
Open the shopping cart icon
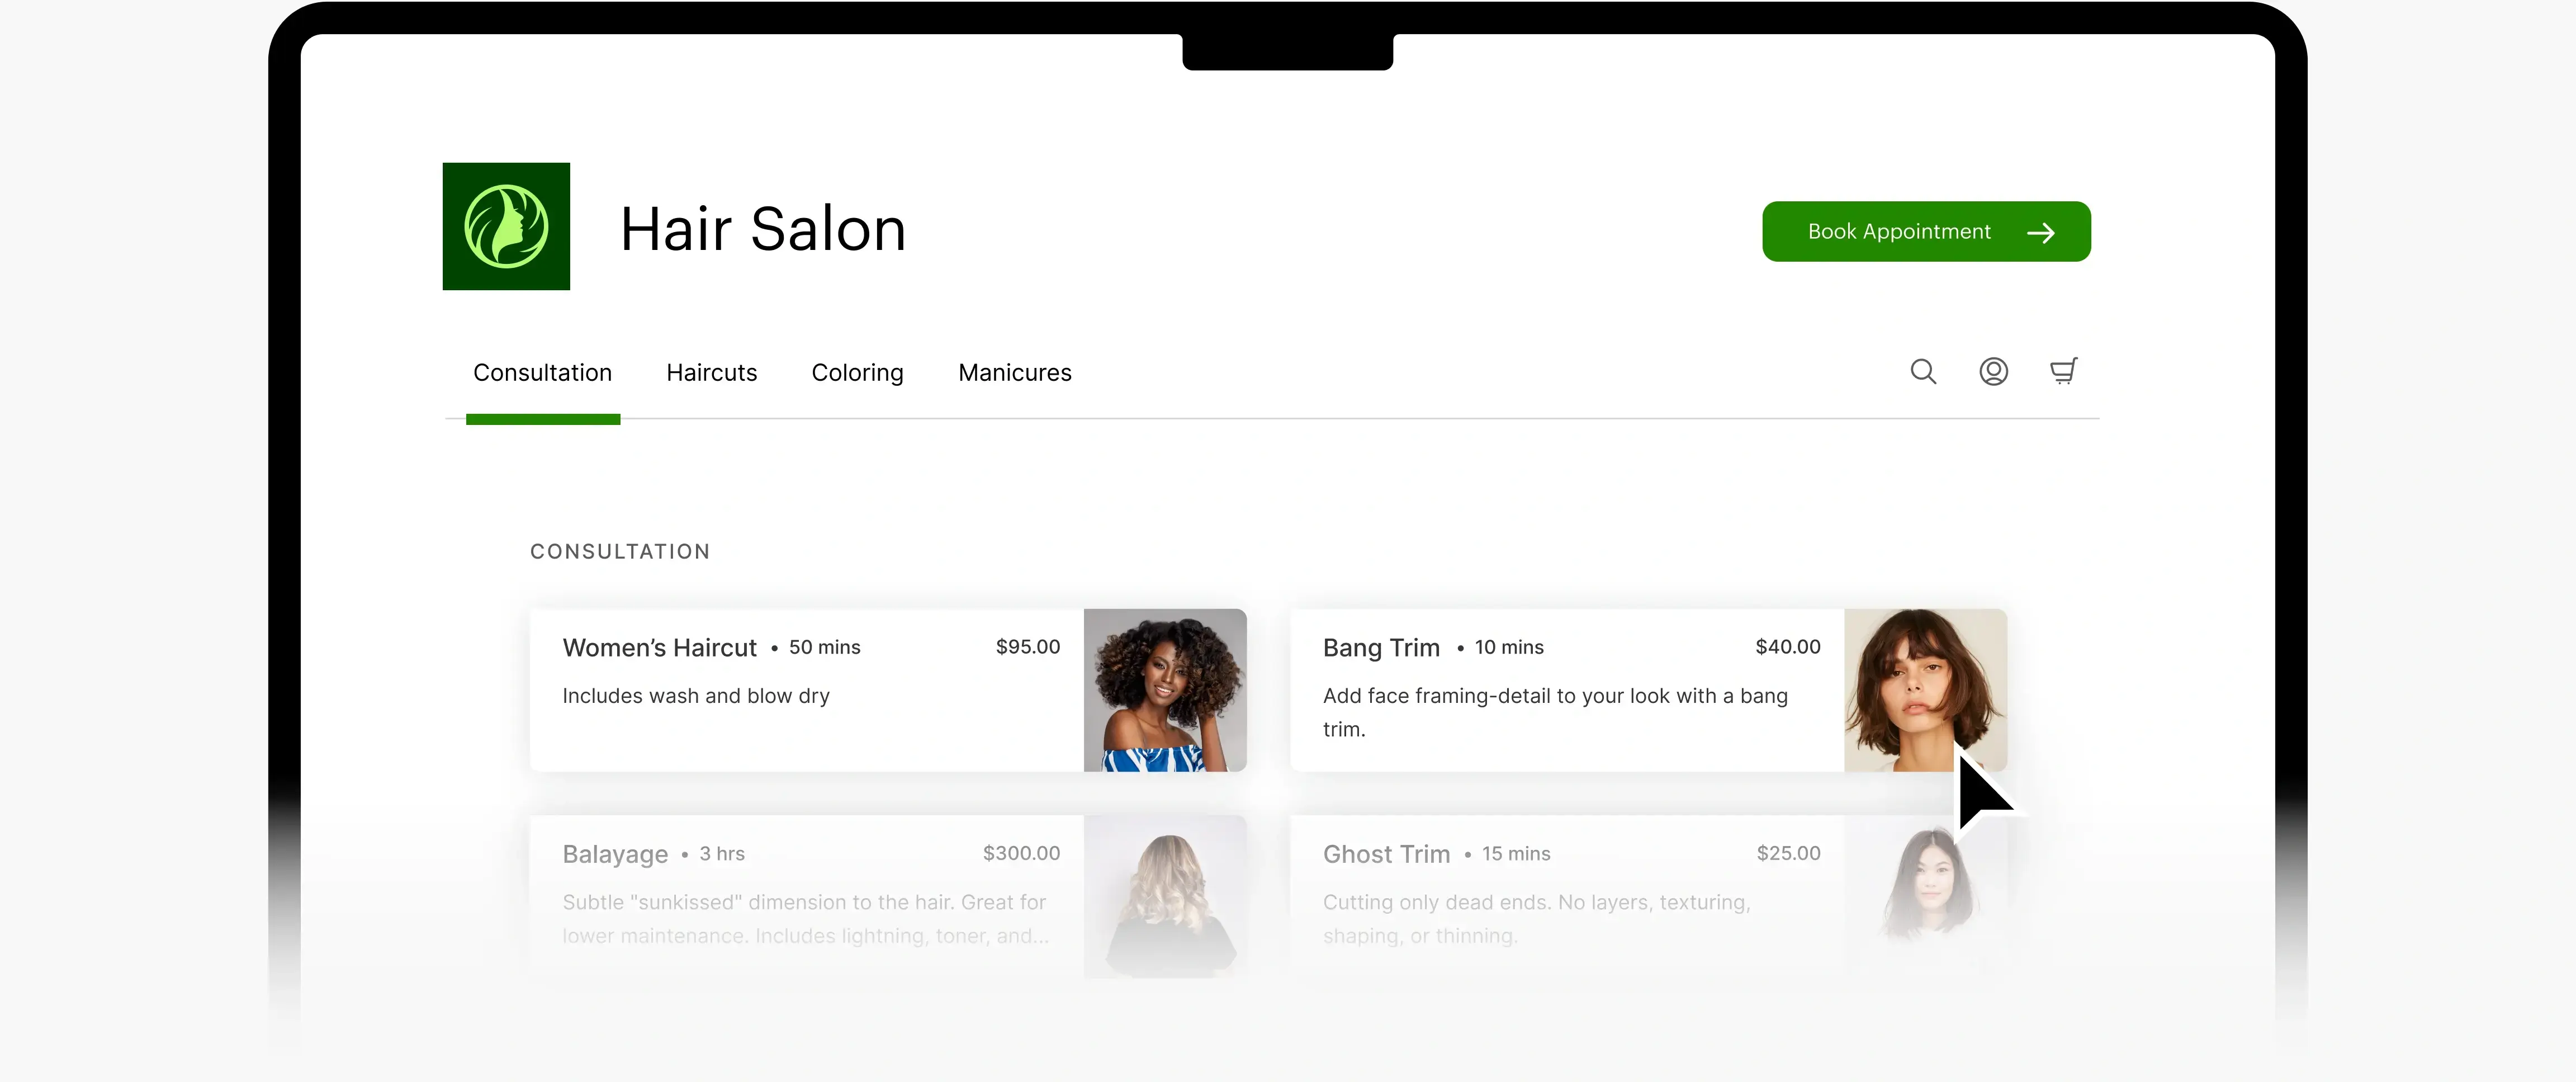2063,371
